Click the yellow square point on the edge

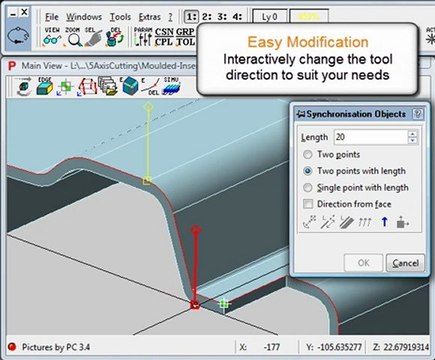point(147,181)
